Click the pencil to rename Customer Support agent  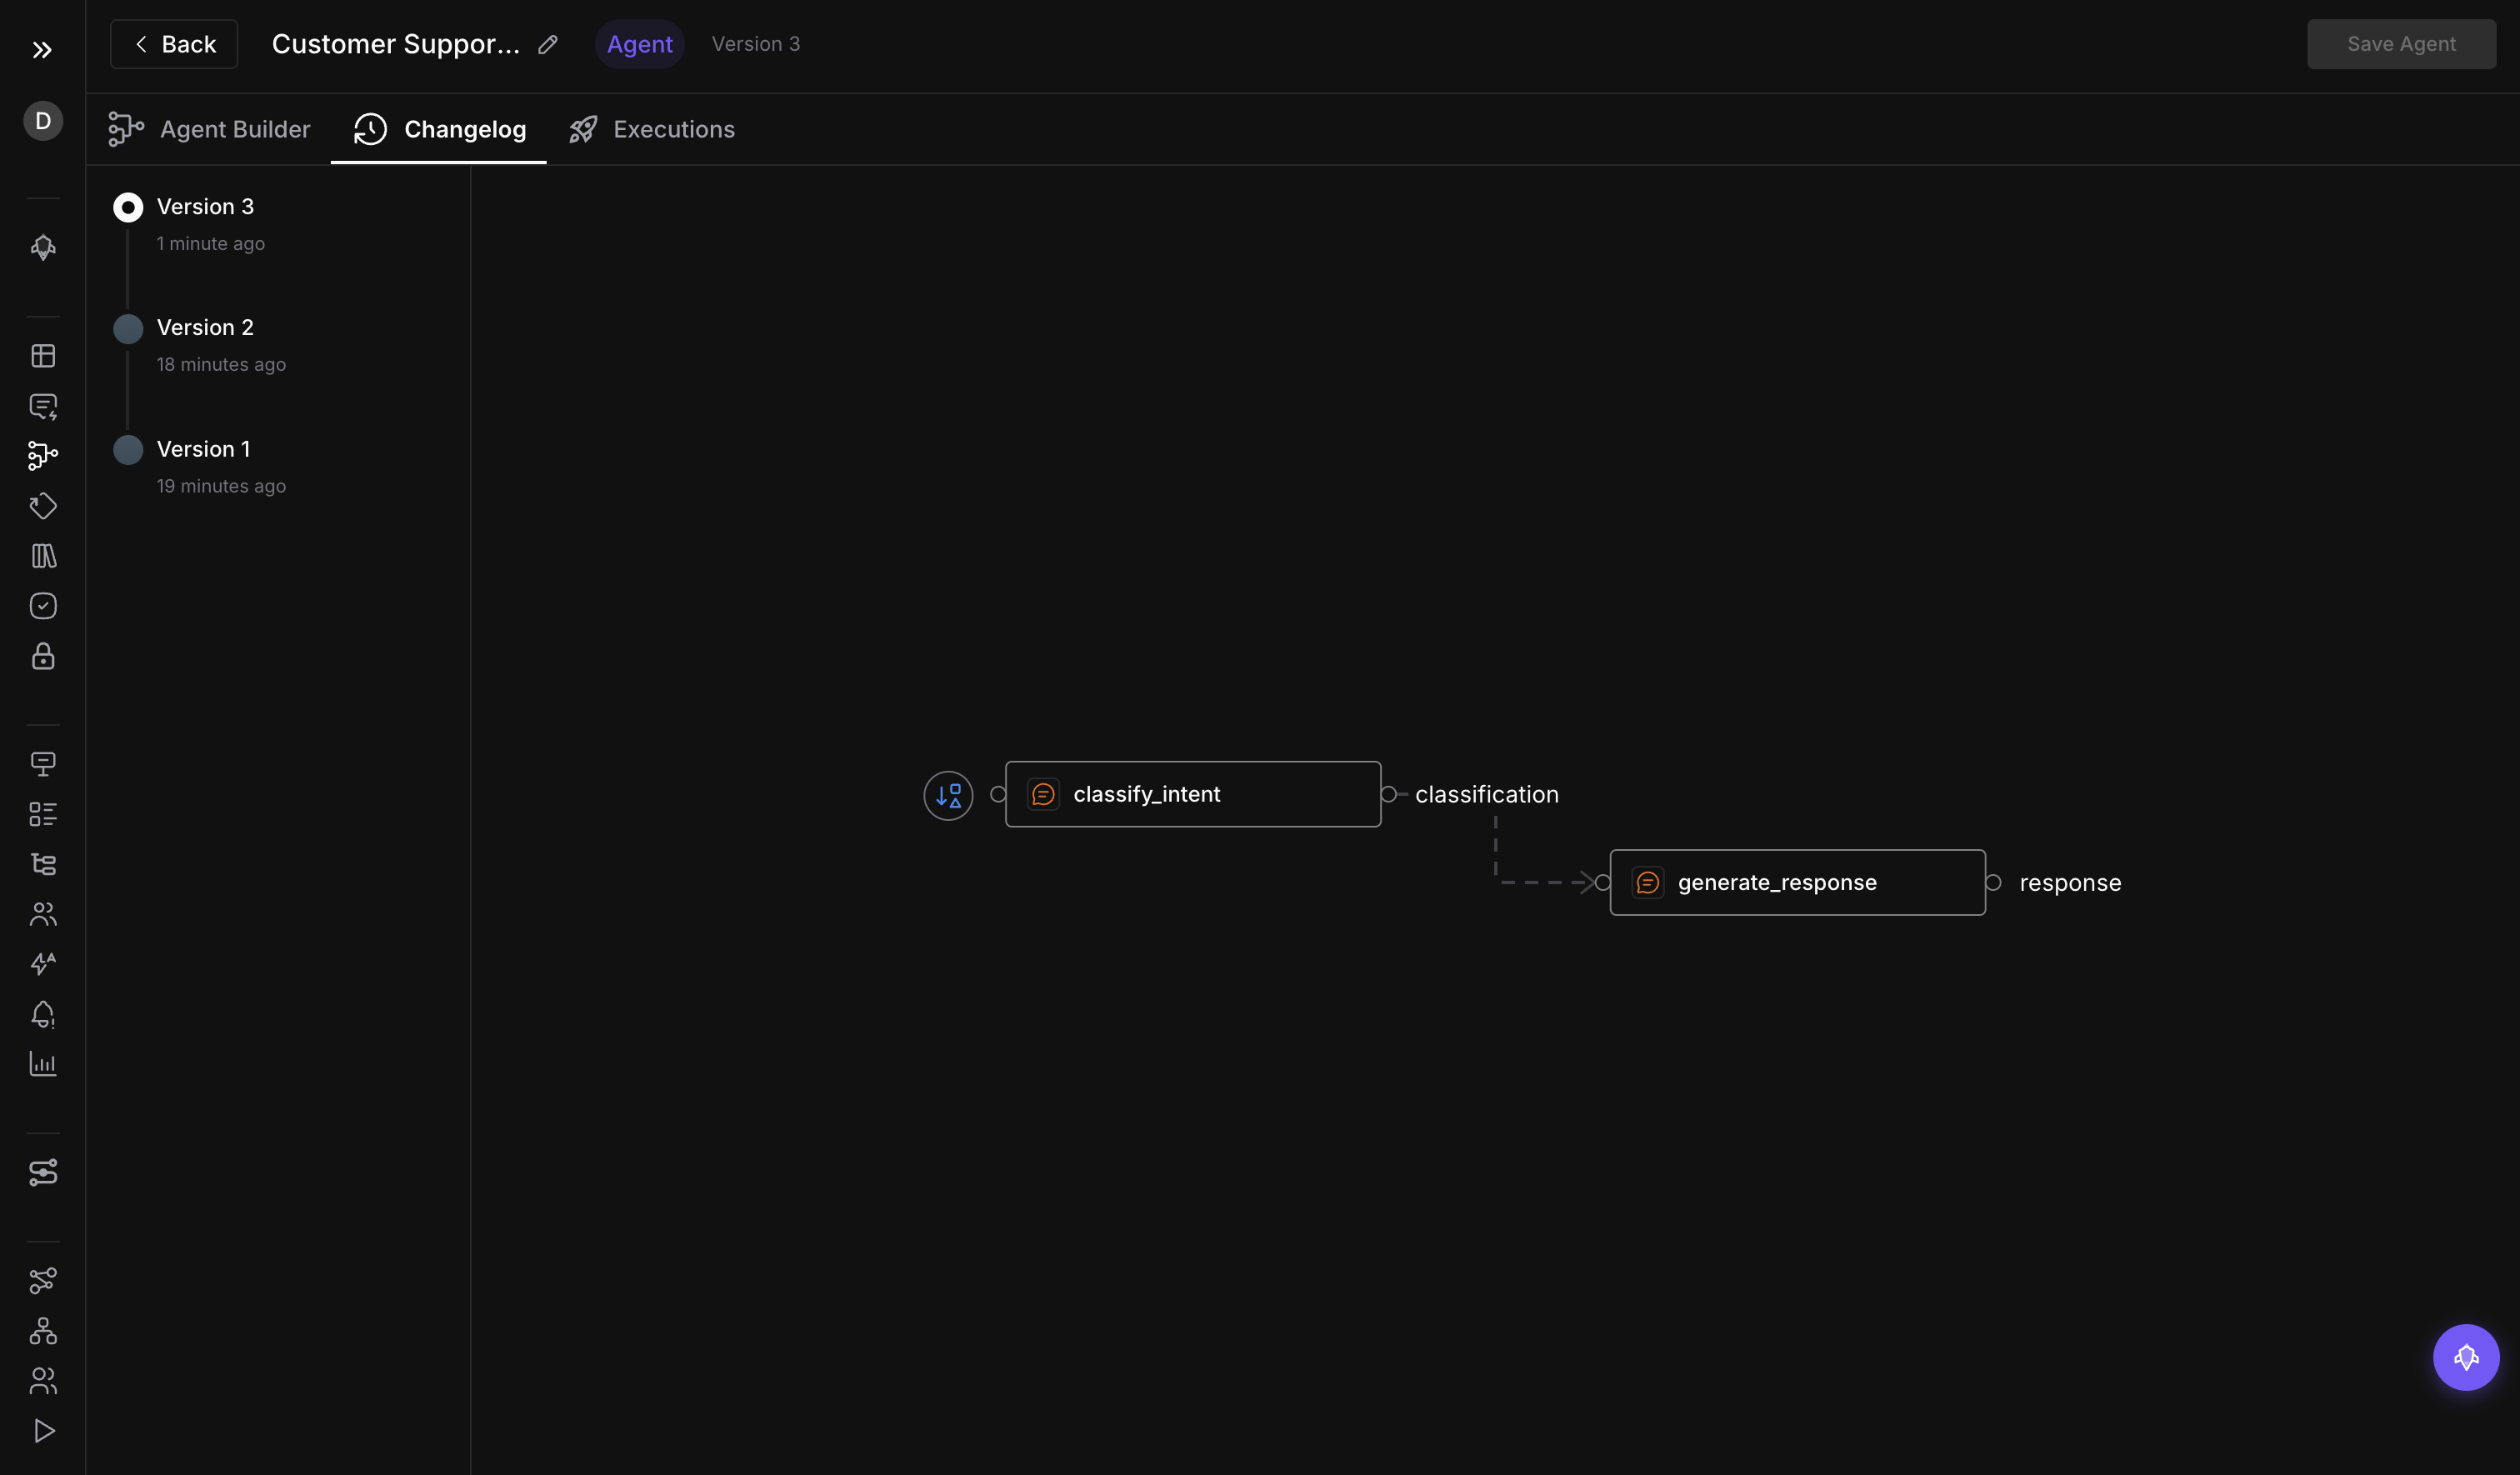pos(546,44)
